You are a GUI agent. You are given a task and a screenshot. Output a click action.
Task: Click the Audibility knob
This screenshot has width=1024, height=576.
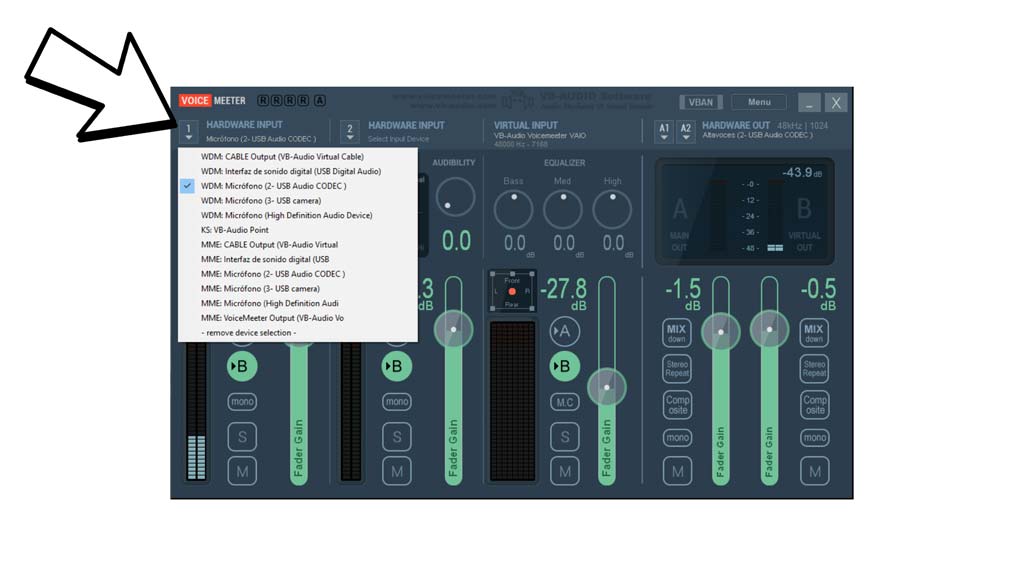455,197
